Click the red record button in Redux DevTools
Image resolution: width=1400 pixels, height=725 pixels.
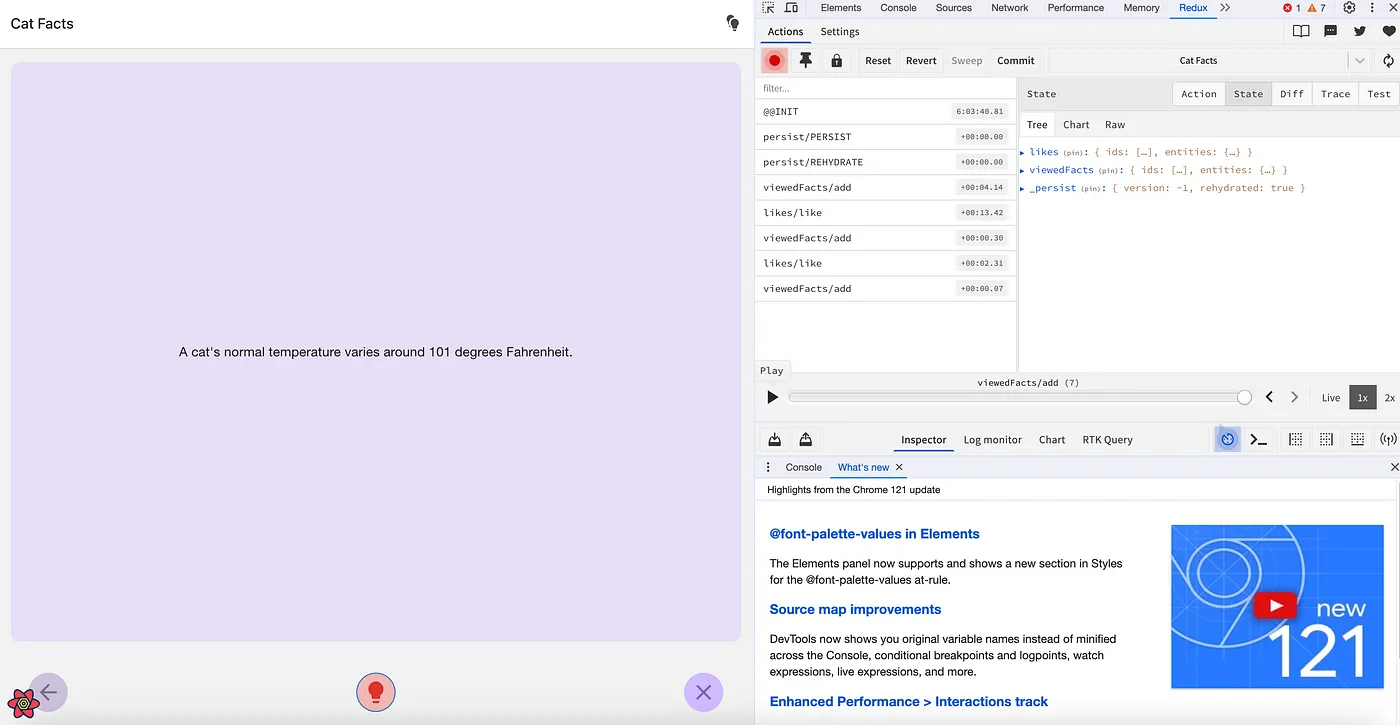coord(774,61)
